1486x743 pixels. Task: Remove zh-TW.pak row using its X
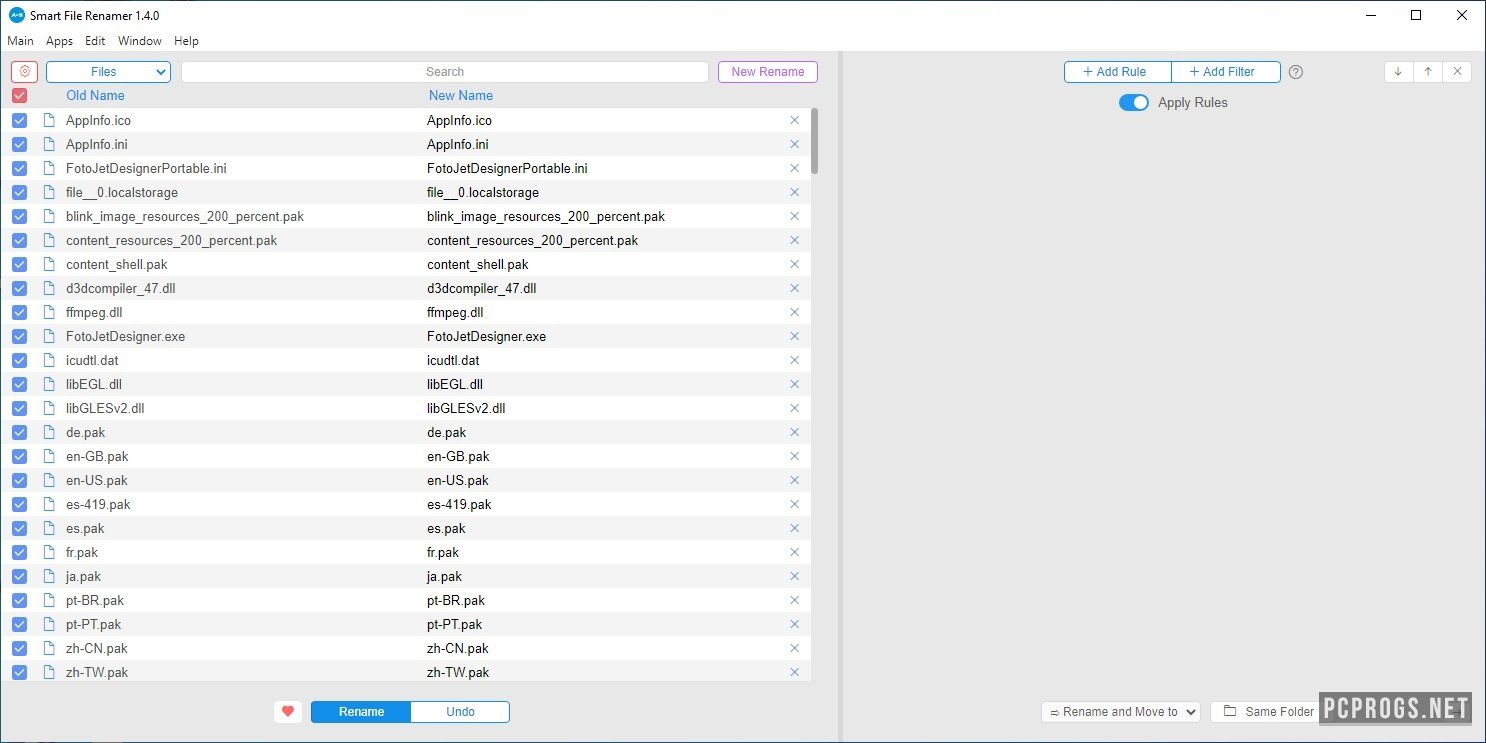click(795, 672)
